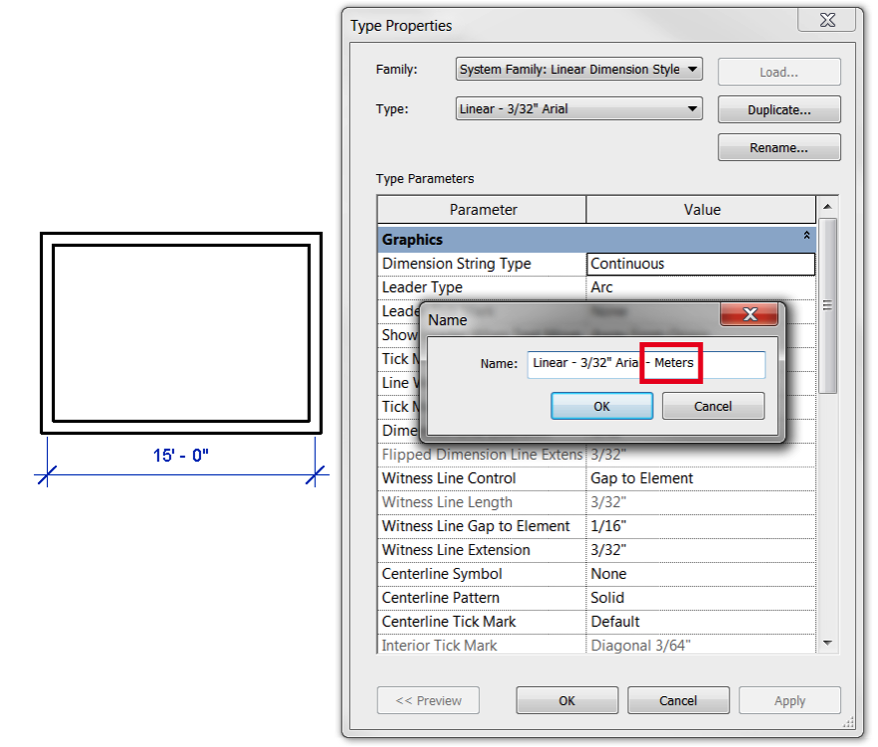Cancel the Type Properties dialog
This screenshot has height=747, width=878.
(x=678, y=700)
